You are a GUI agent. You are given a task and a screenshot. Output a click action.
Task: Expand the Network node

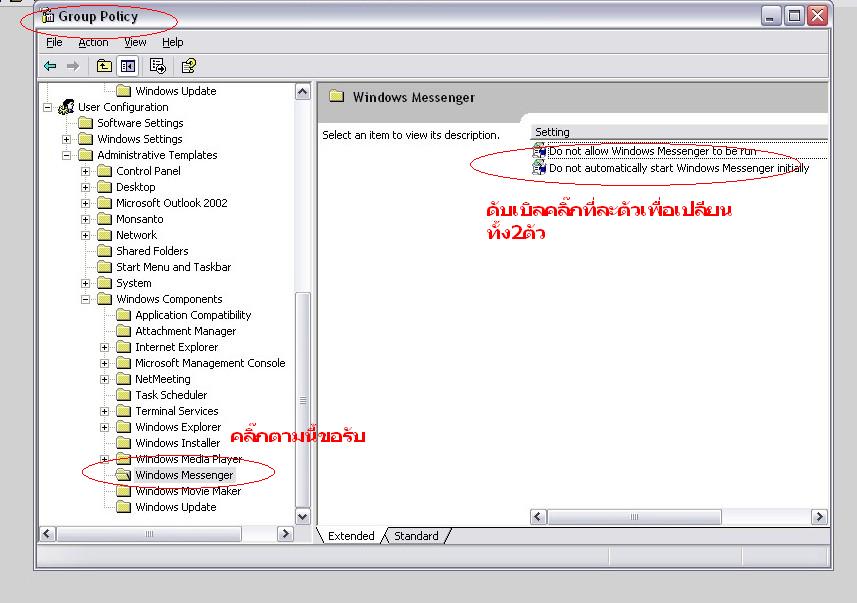(85, 235)
